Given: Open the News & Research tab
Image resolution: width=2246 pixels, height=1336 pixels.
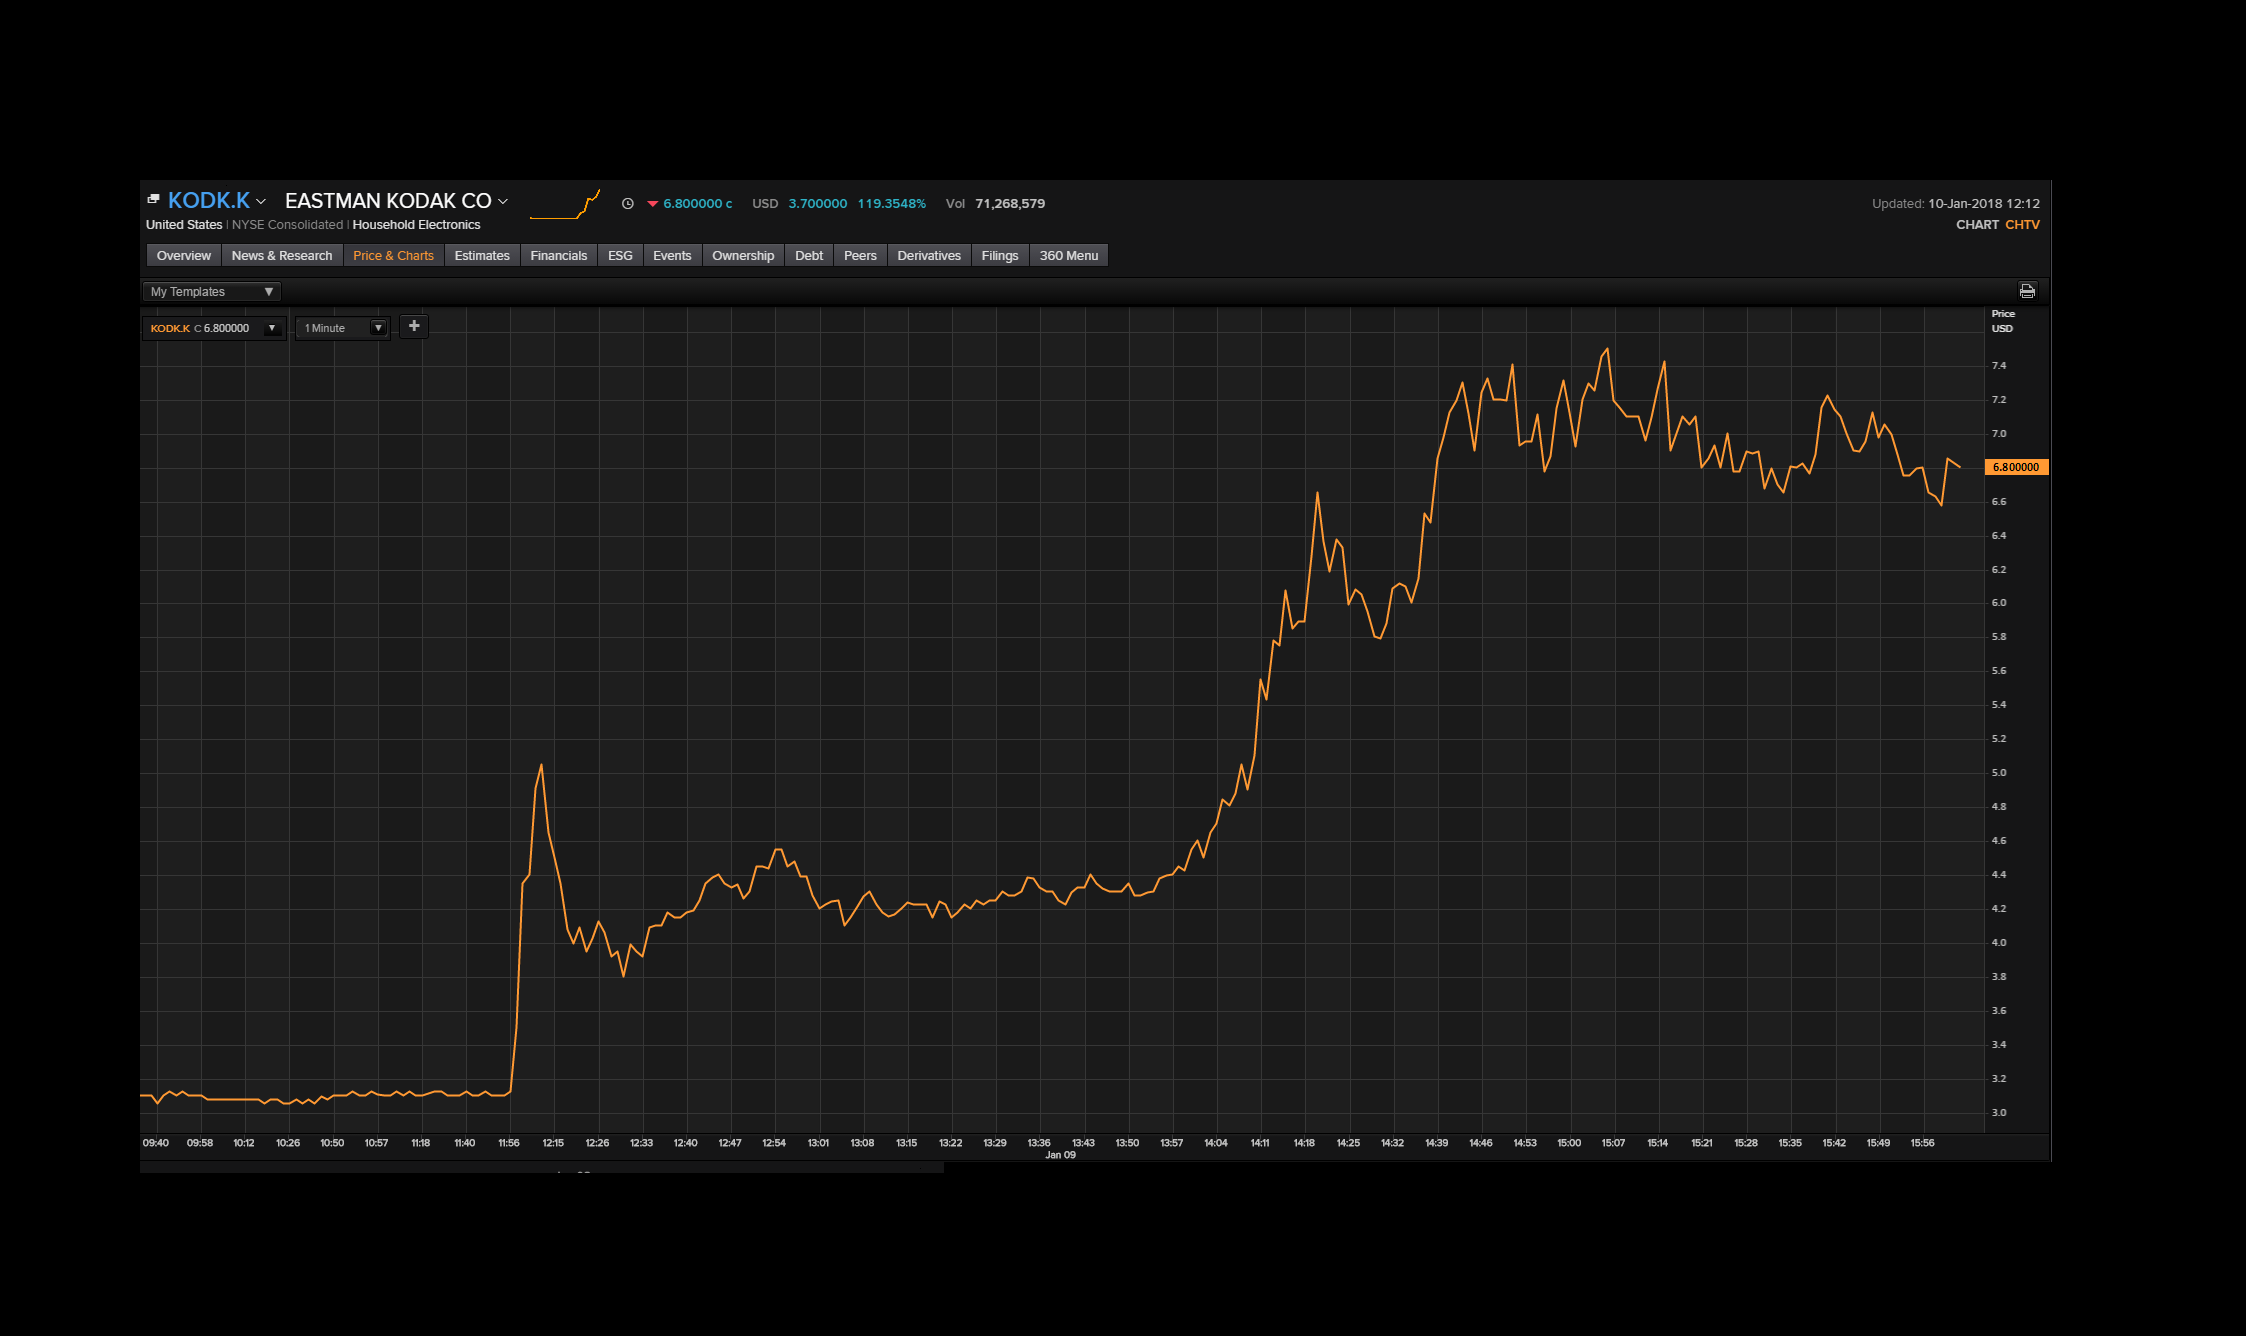Looking at the screenshot, I should (x=281, y=255).
